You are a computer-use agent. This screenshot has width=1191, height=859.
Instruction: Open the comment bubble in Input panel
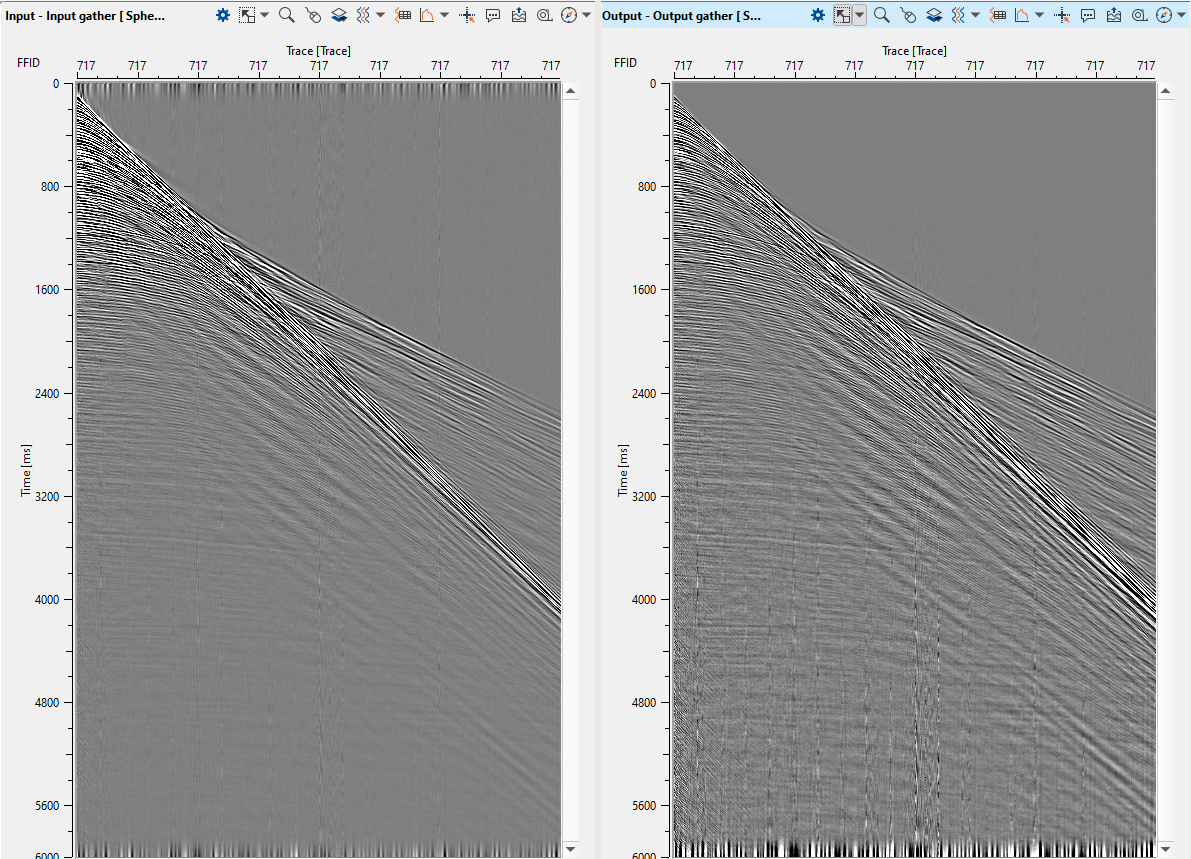tap(493, 15)
